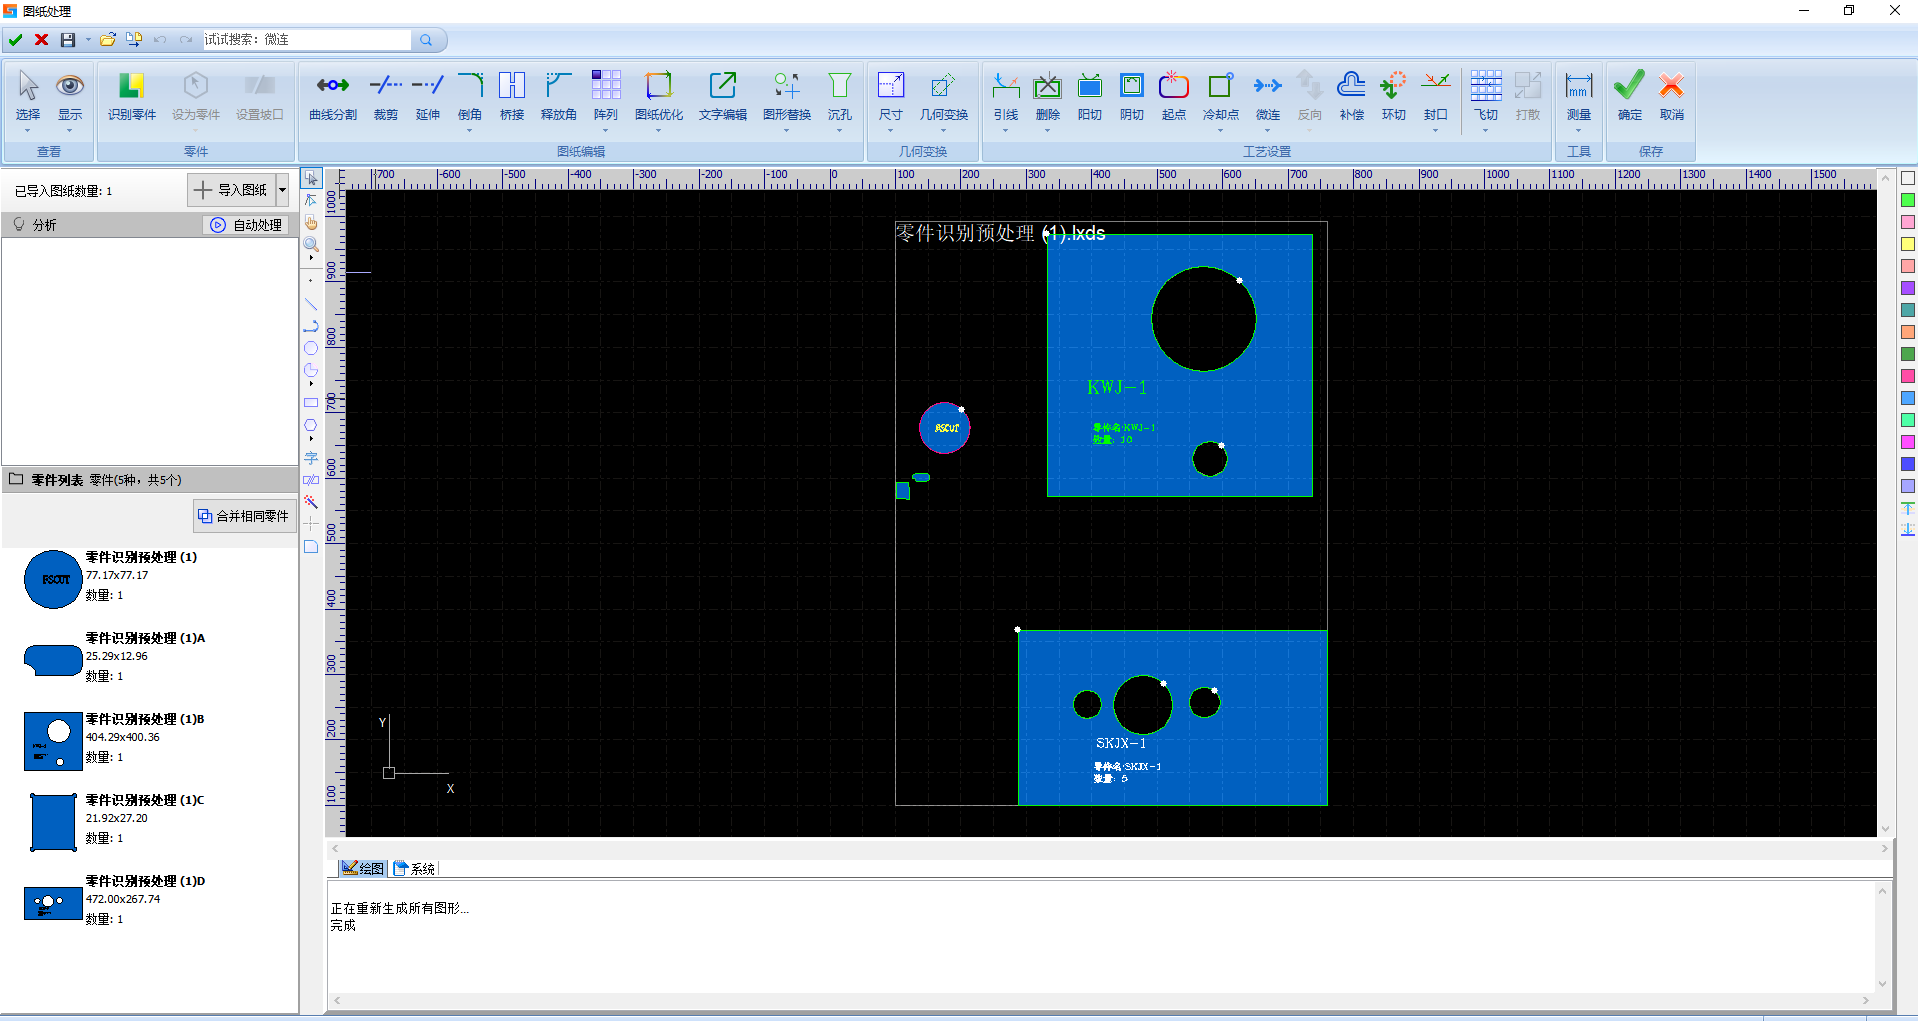This screenshot has width=1918, height=1021.
Task: Click the 导入图纸 button
Action: click(232, 190)
